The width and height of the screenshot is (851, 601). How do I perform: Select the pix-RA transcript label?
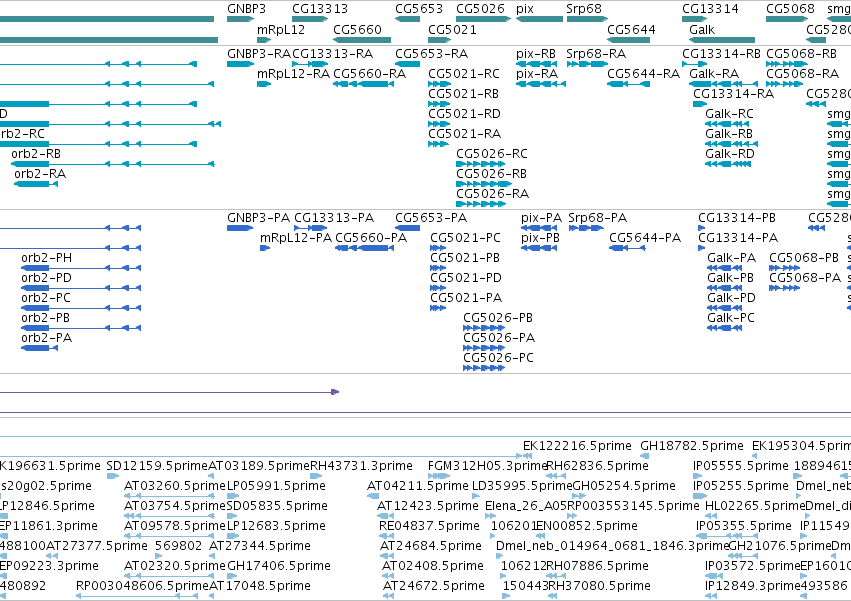[537, 74]
